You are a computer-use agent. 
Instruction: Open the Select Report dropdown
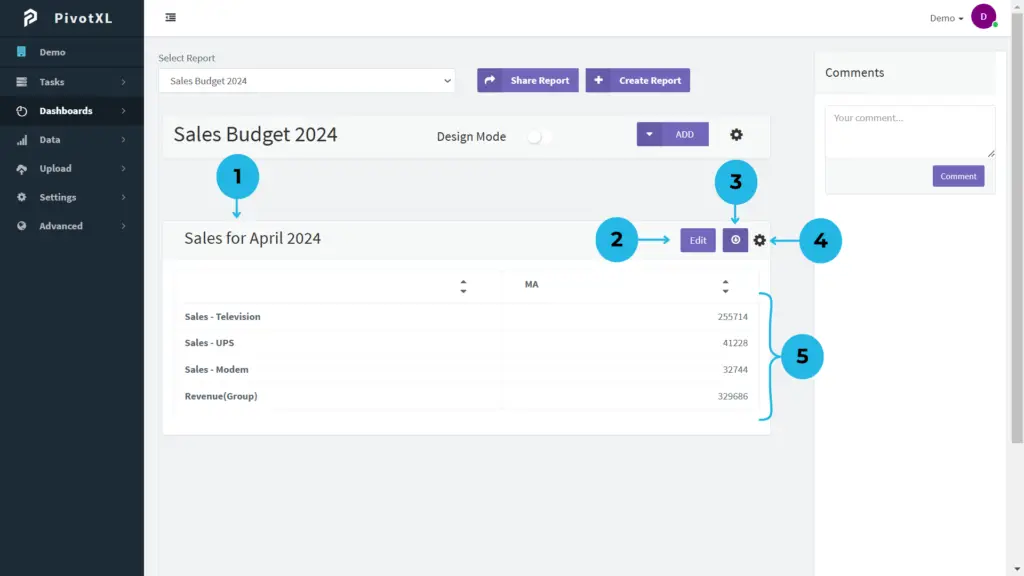306,81
